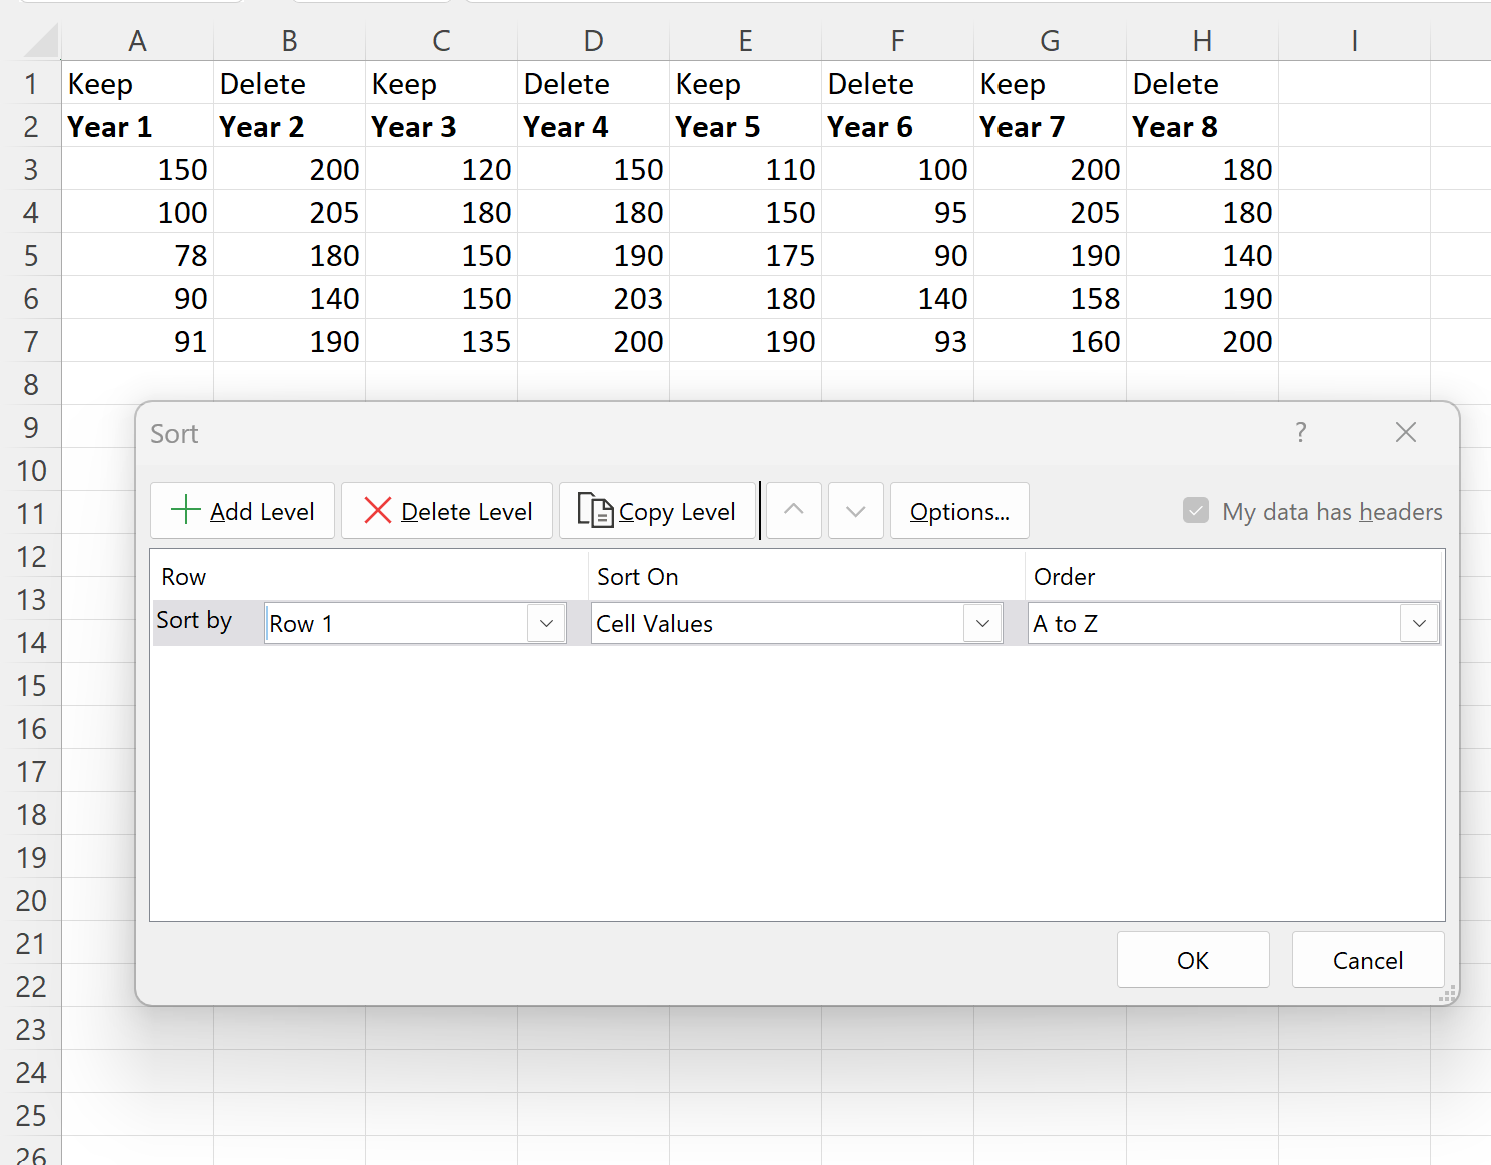
Task: Click the red X Delete Level icon
Action: 378,510
